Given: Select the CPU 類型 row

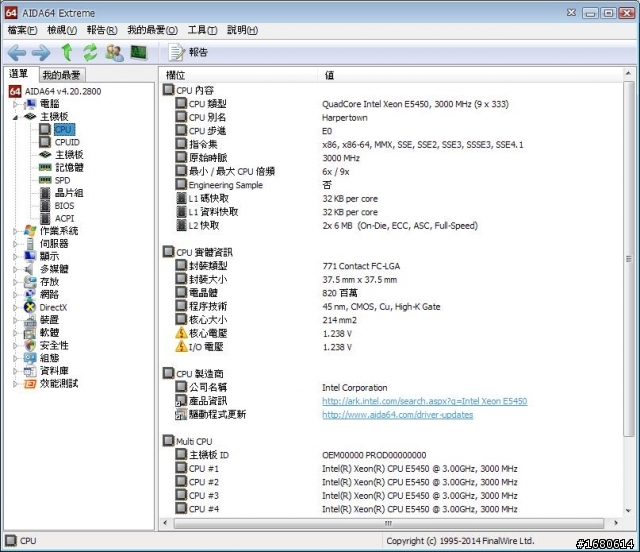Looking at the screenshot, I should pyautogui.click(x=392, y=104).
